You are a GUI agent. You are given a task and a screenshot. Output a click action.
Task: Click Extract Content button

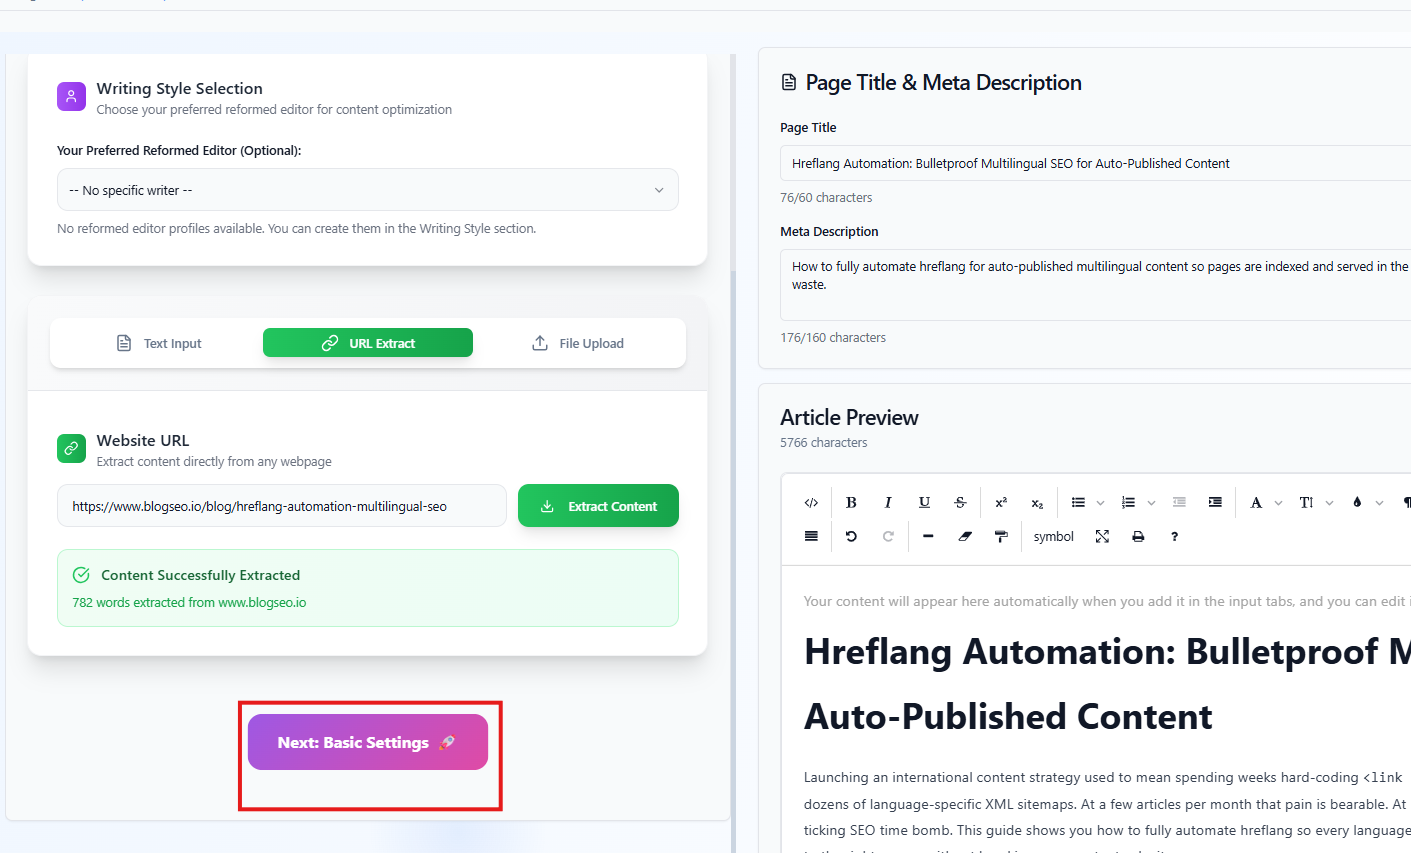pyautogui.click(x=598, y=506)
